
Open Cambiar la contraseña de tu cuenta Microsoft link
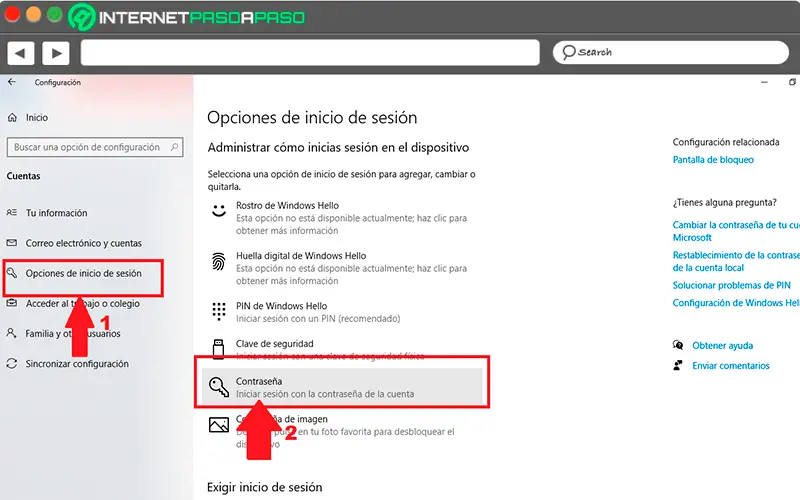(736, 231)
